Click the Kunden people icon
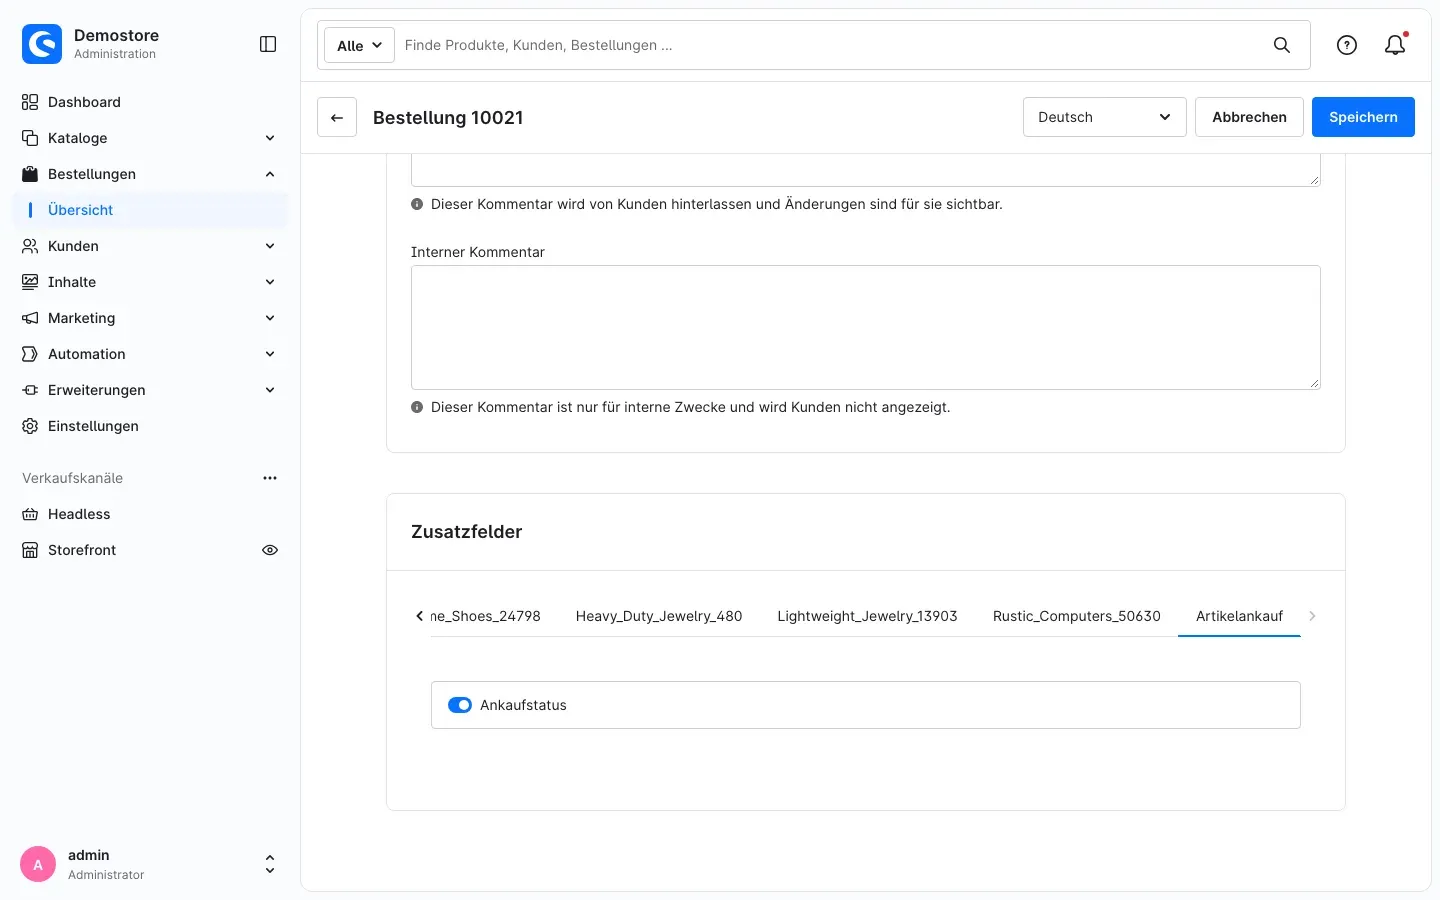Viewport: 1440px width, 900px height. pyautogui.click(x=30, y=246)
